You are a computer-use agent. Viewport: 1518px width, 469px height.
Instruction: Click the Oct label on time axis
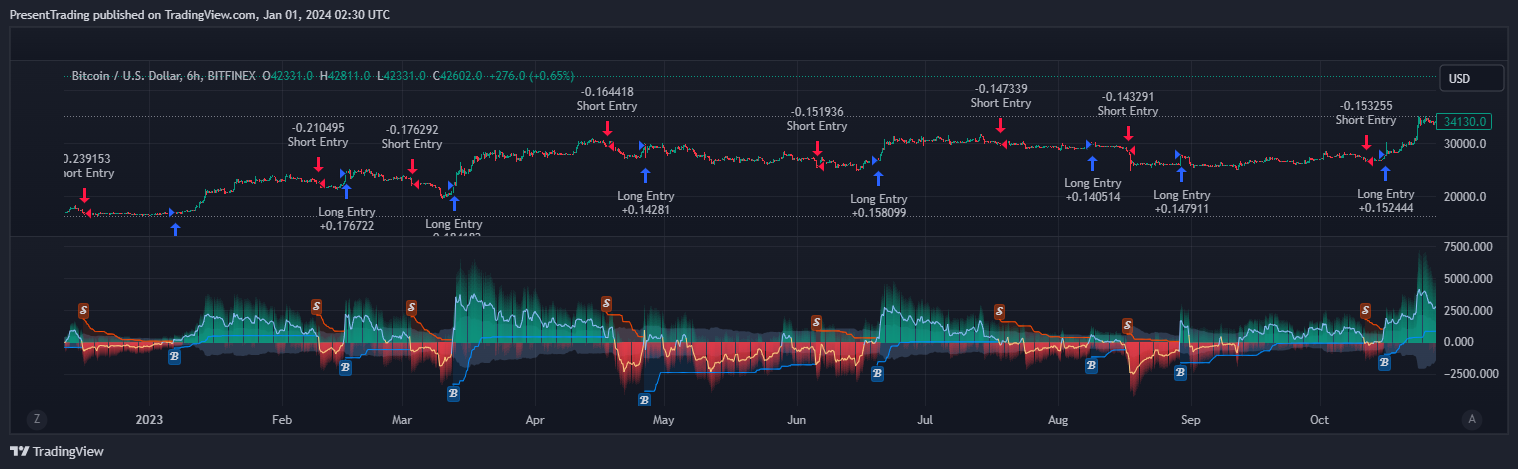tap(1321, 420)
